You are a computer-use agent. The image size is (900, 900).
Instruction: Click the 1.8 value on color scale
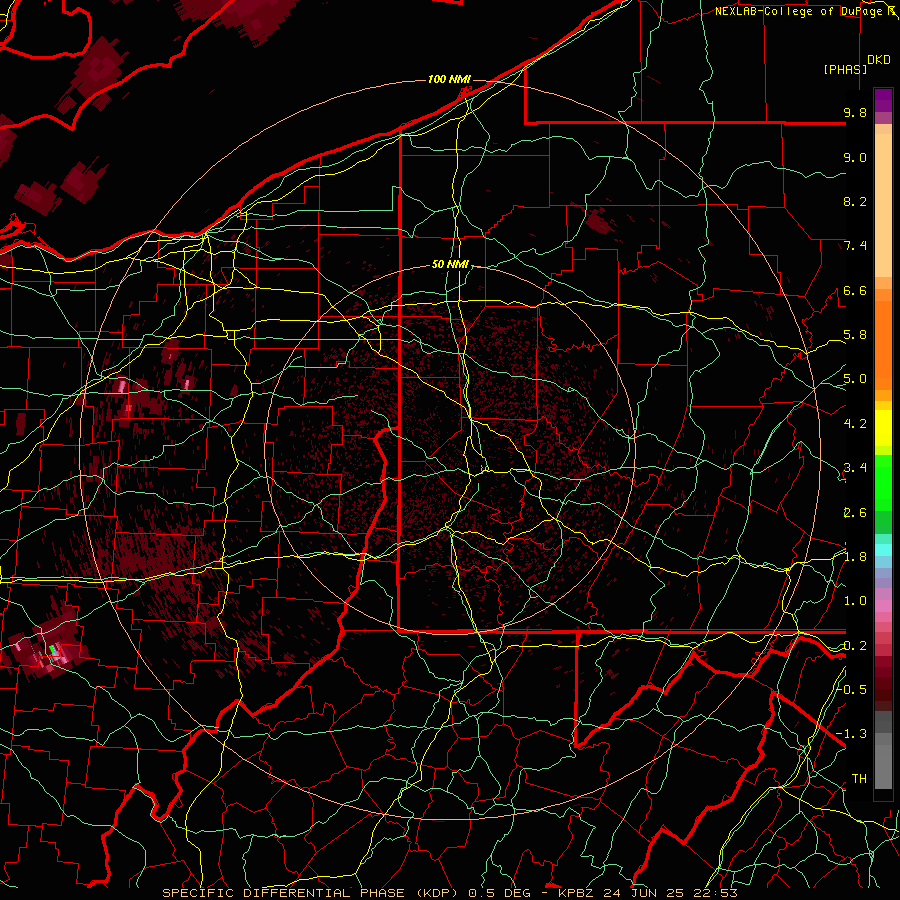[855, 557]
